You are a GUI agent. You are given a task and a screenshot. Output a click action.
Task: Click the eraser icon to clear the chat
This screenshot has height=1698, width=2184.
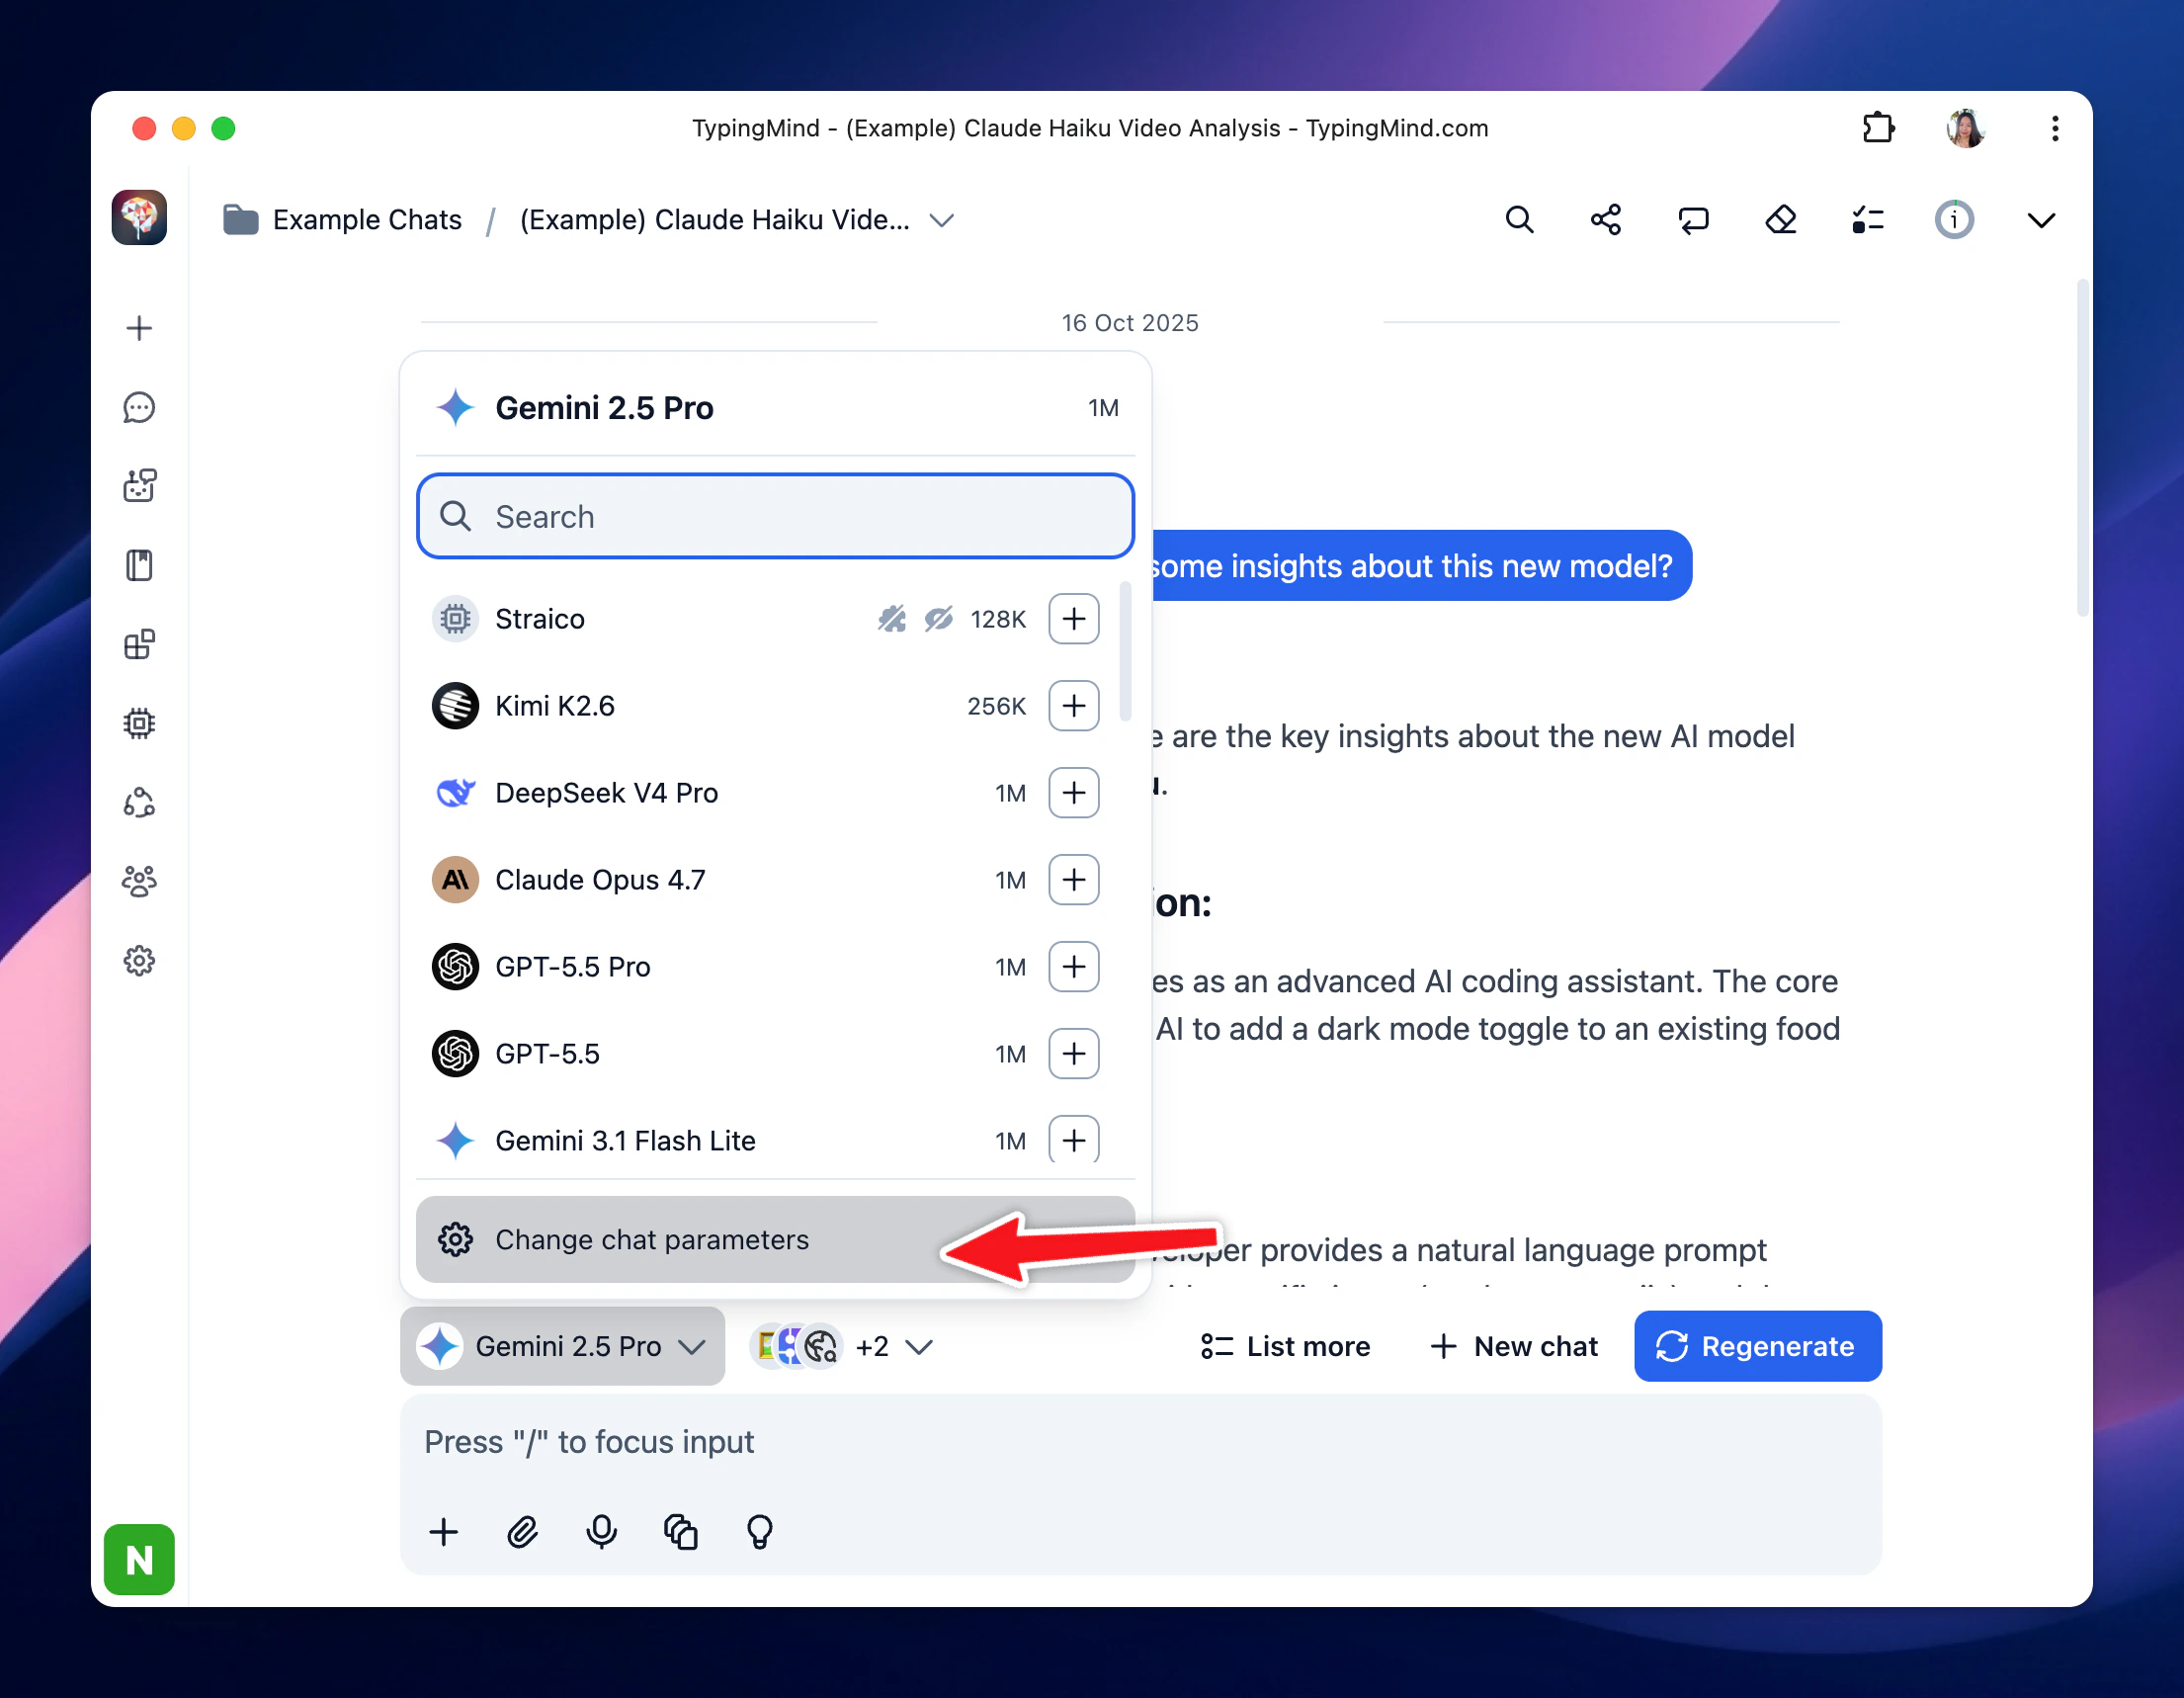(x=1780, y=219)
